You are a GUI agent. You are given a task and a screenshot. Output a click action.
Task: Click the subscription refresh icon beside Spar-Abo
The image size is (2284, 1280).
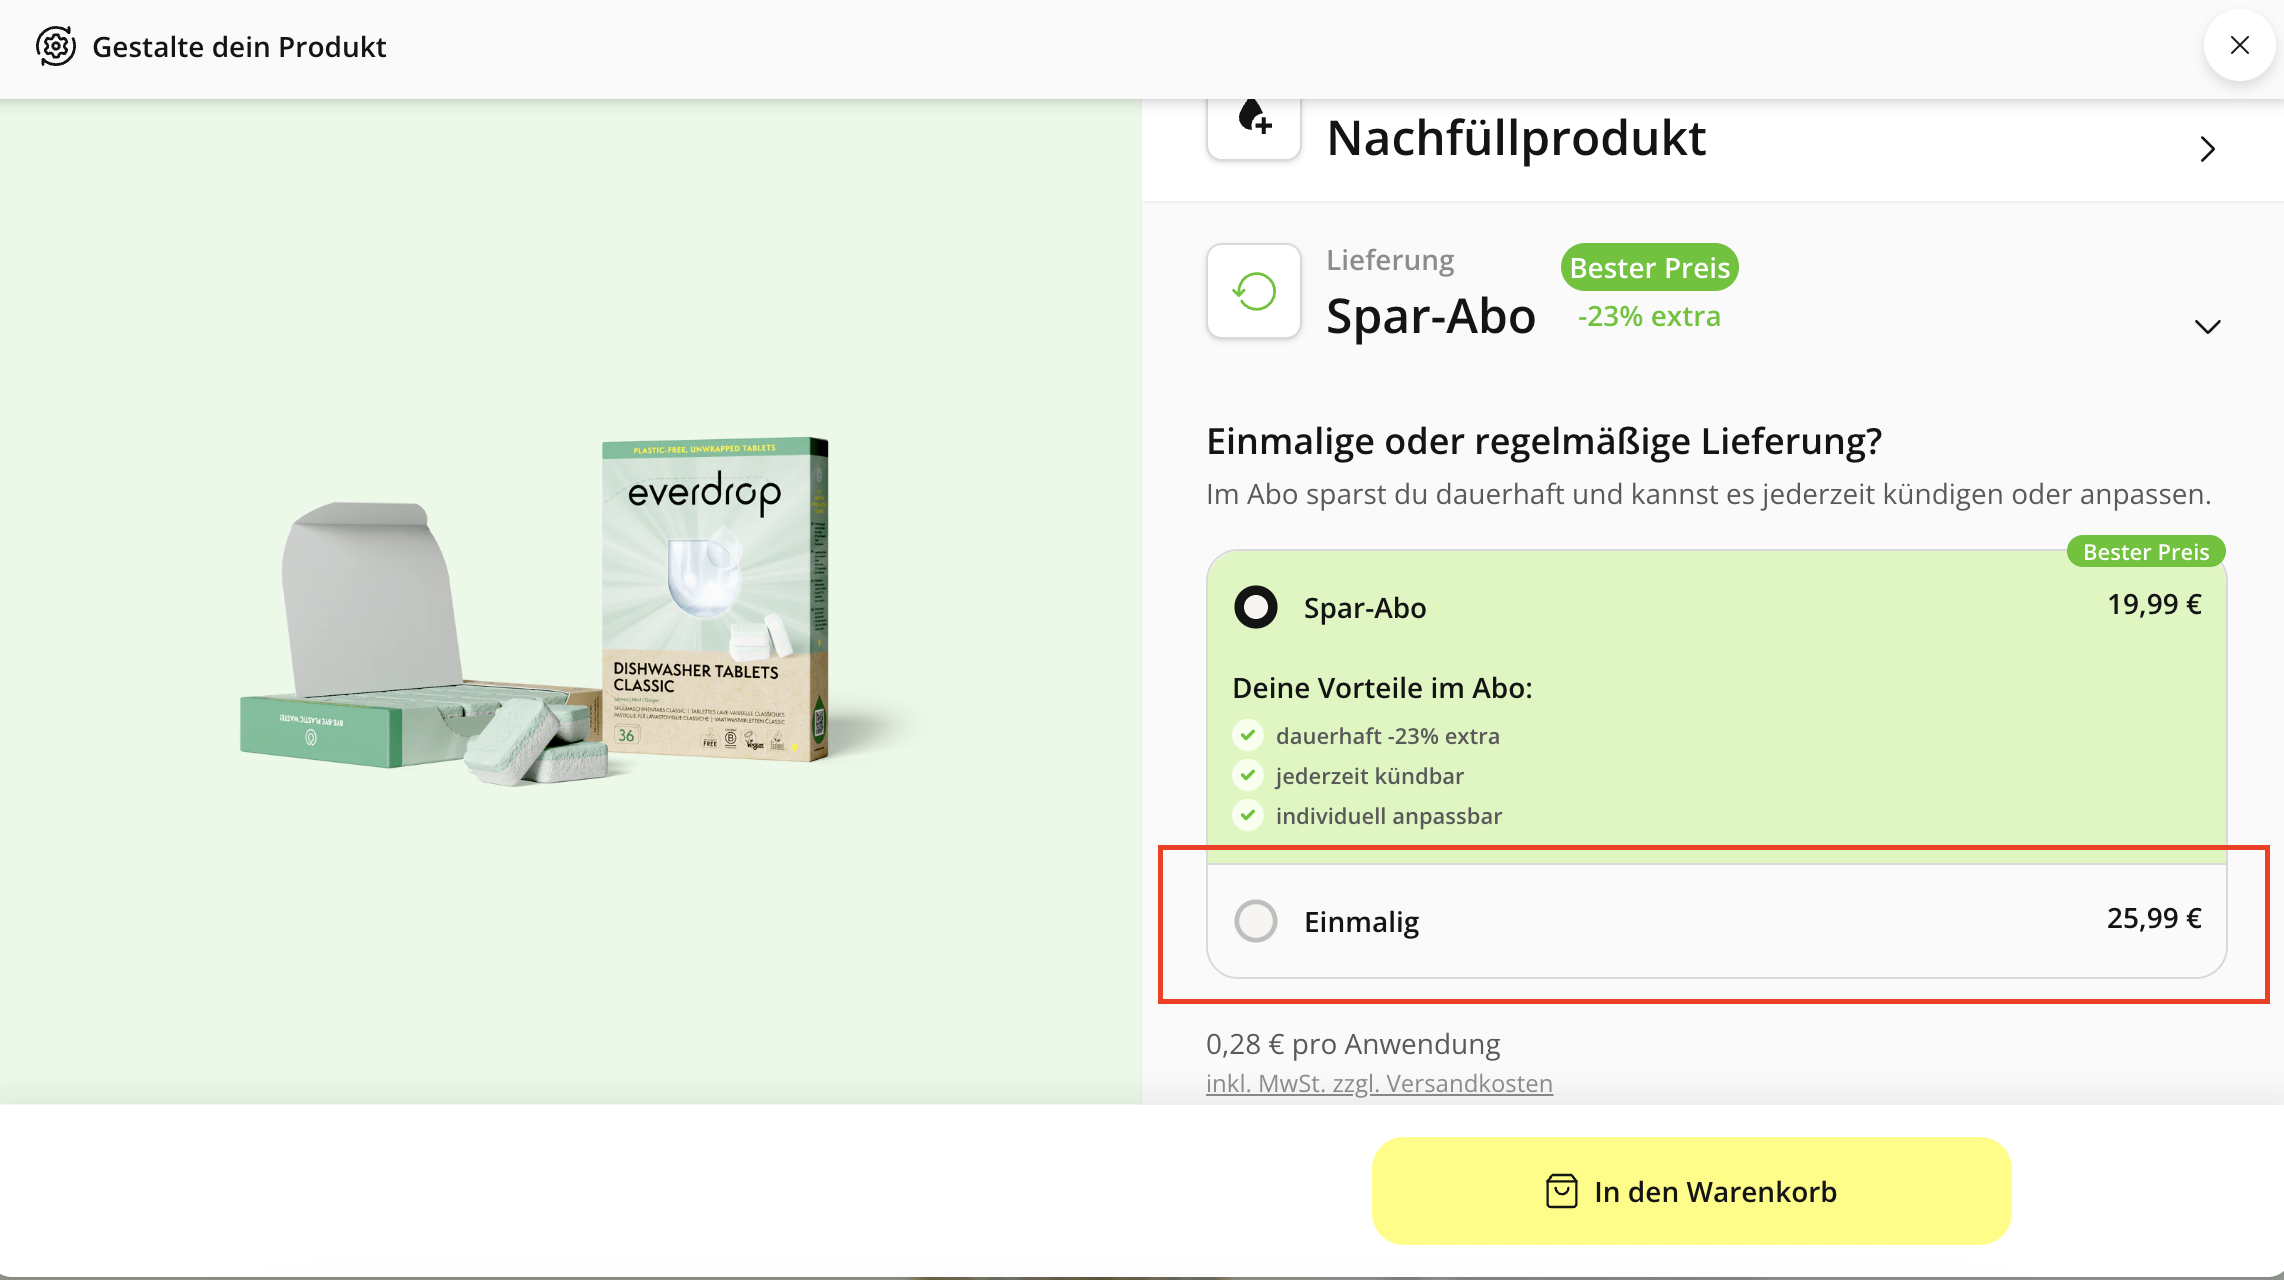(x=1253, y=291)
